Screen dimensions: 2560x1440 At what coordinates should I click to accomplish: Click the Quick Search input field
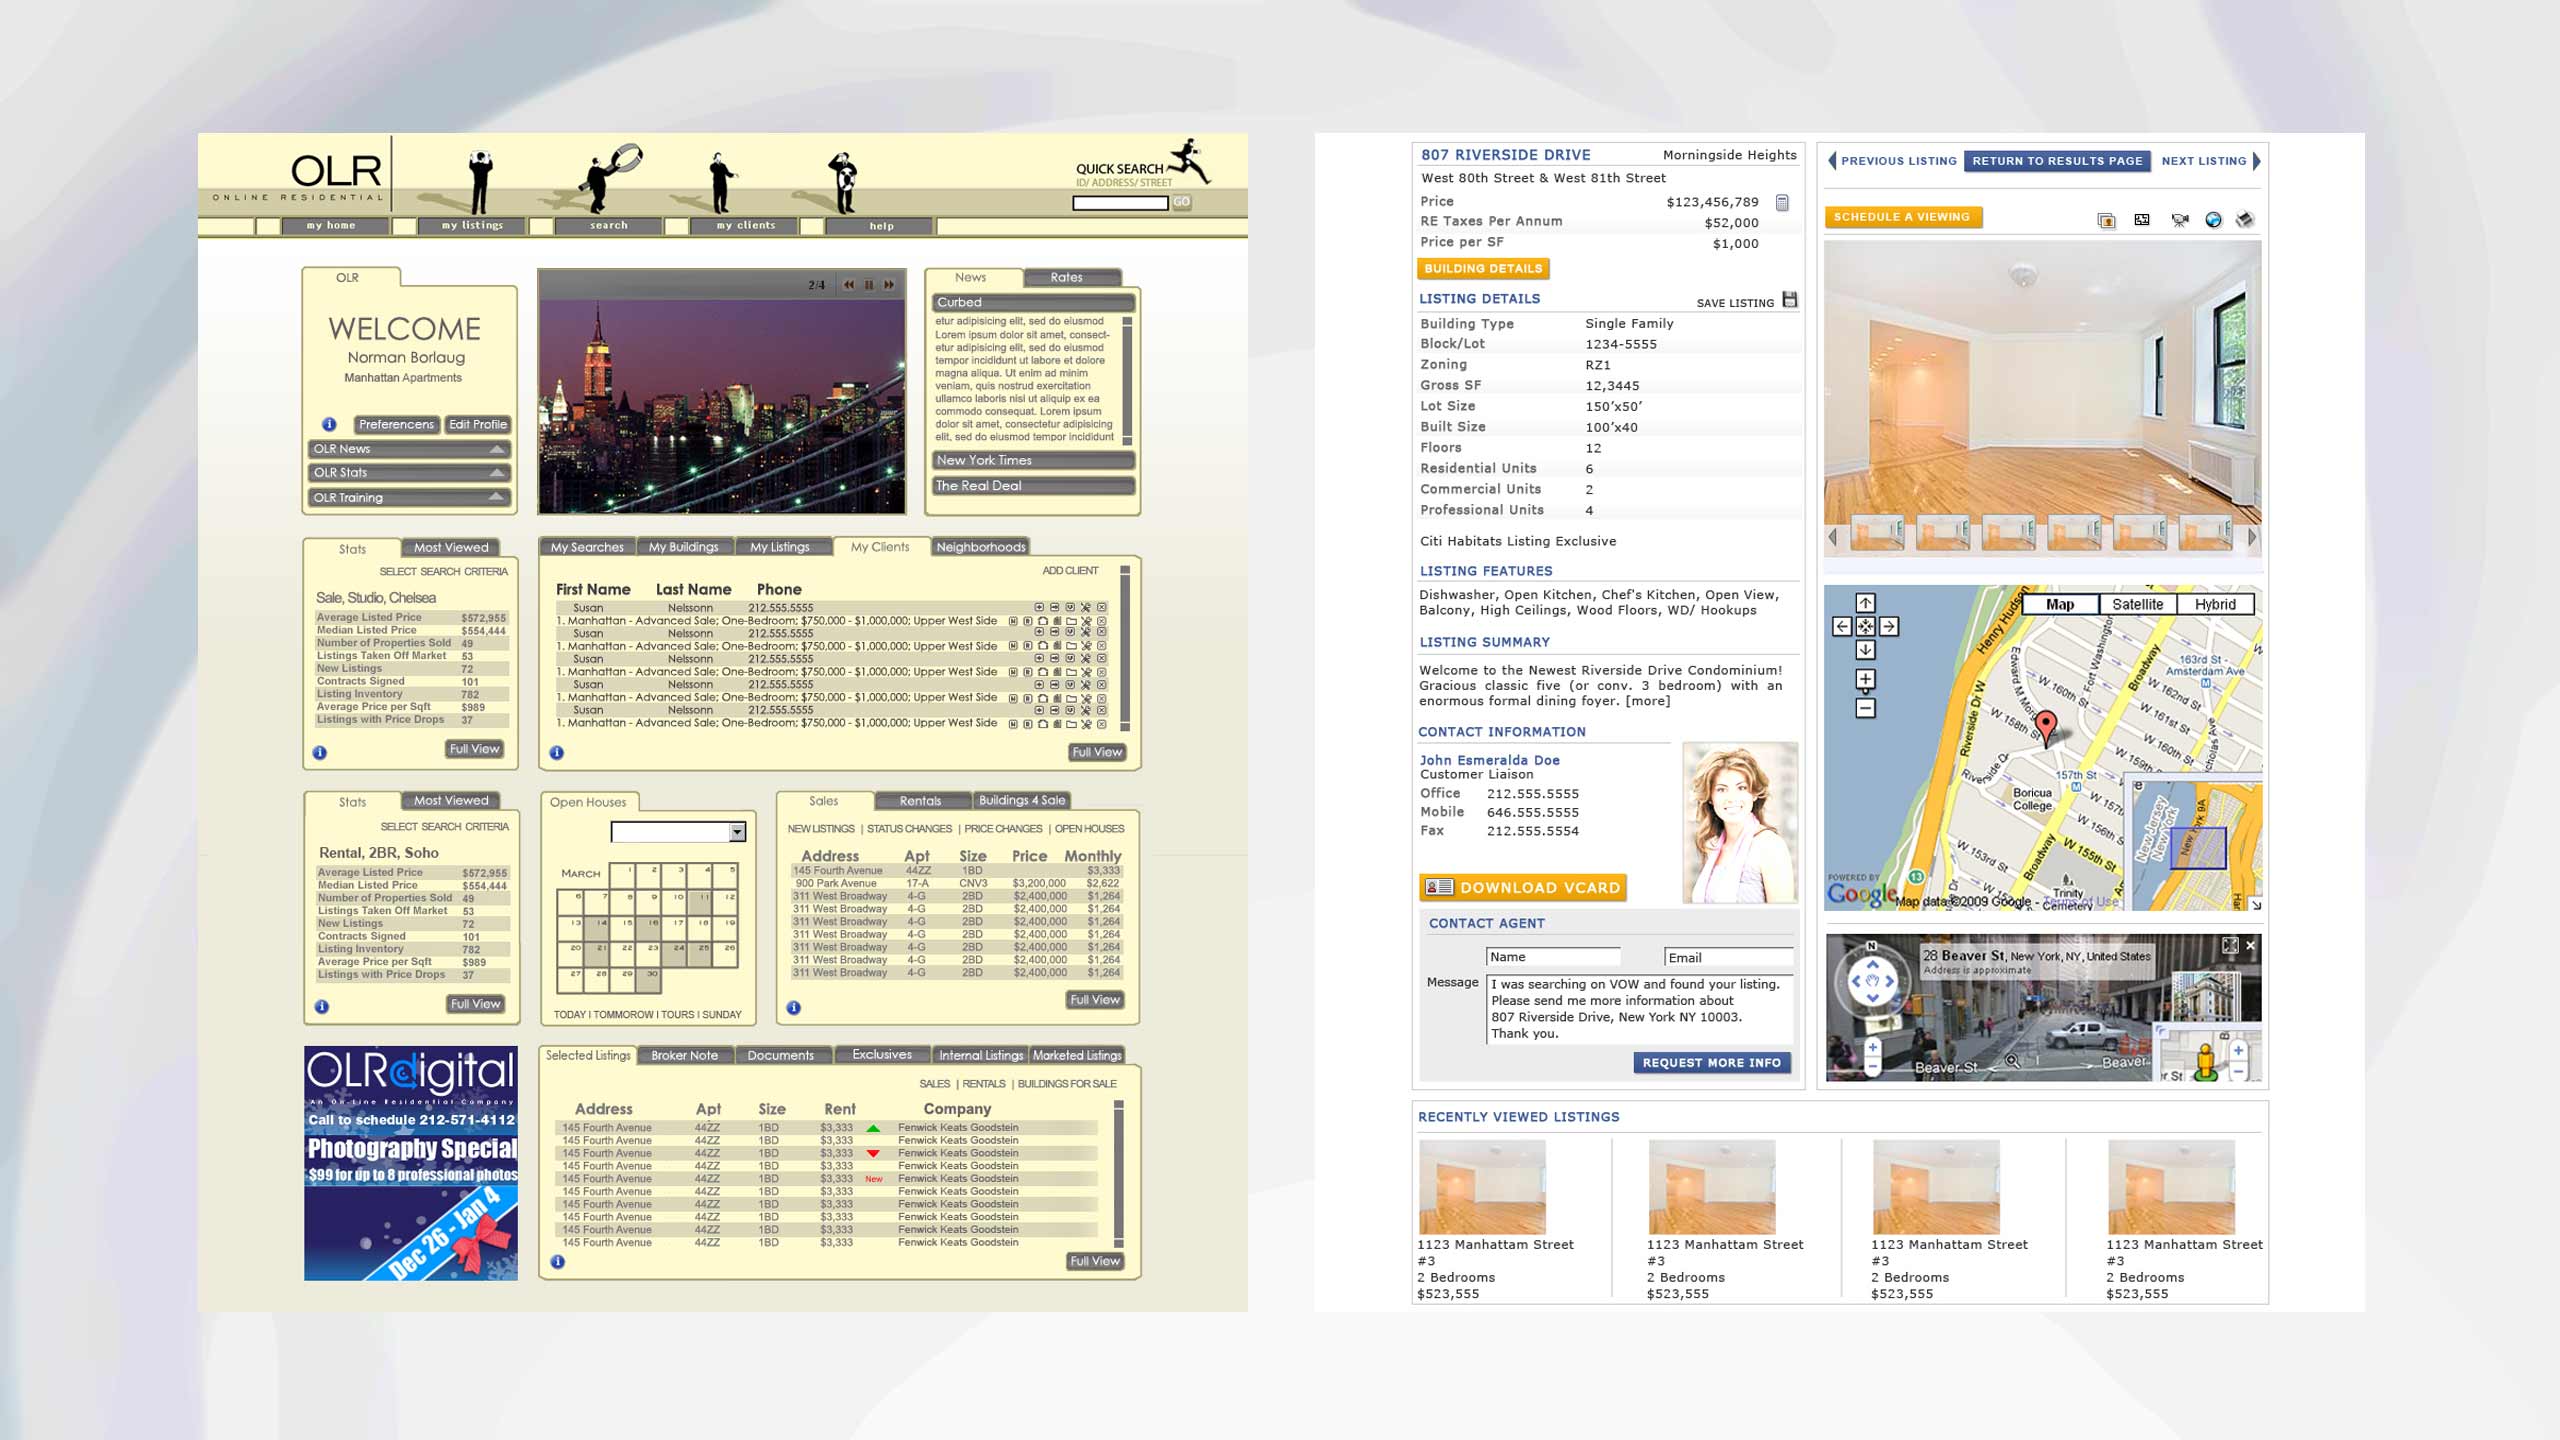click(x=1119, y=203)
